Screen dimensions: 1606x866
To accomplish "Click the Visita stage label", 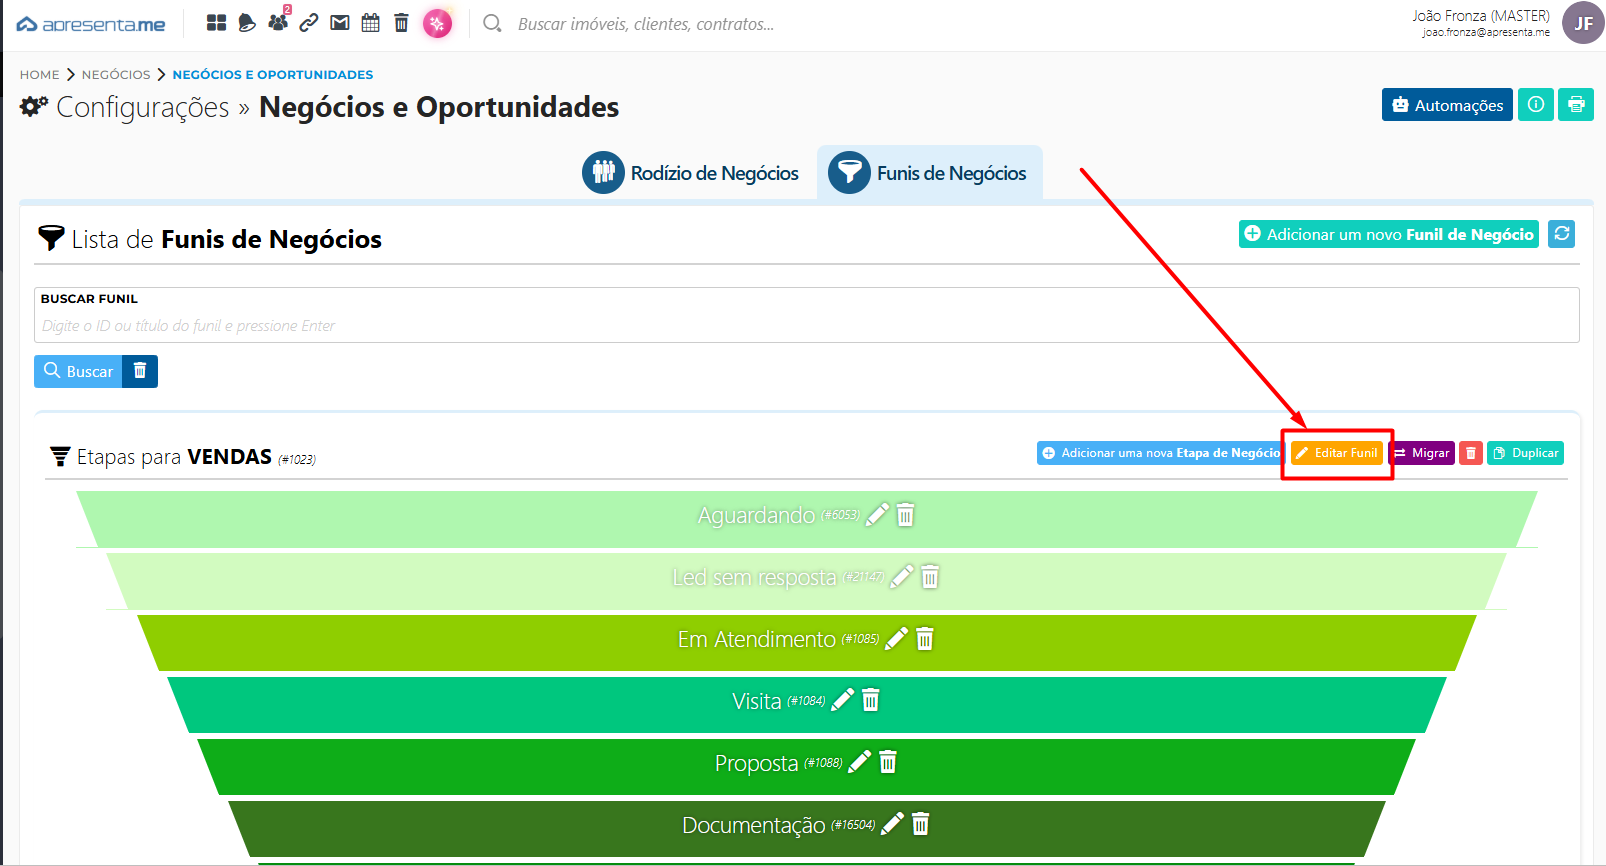I will coord(757,701).
